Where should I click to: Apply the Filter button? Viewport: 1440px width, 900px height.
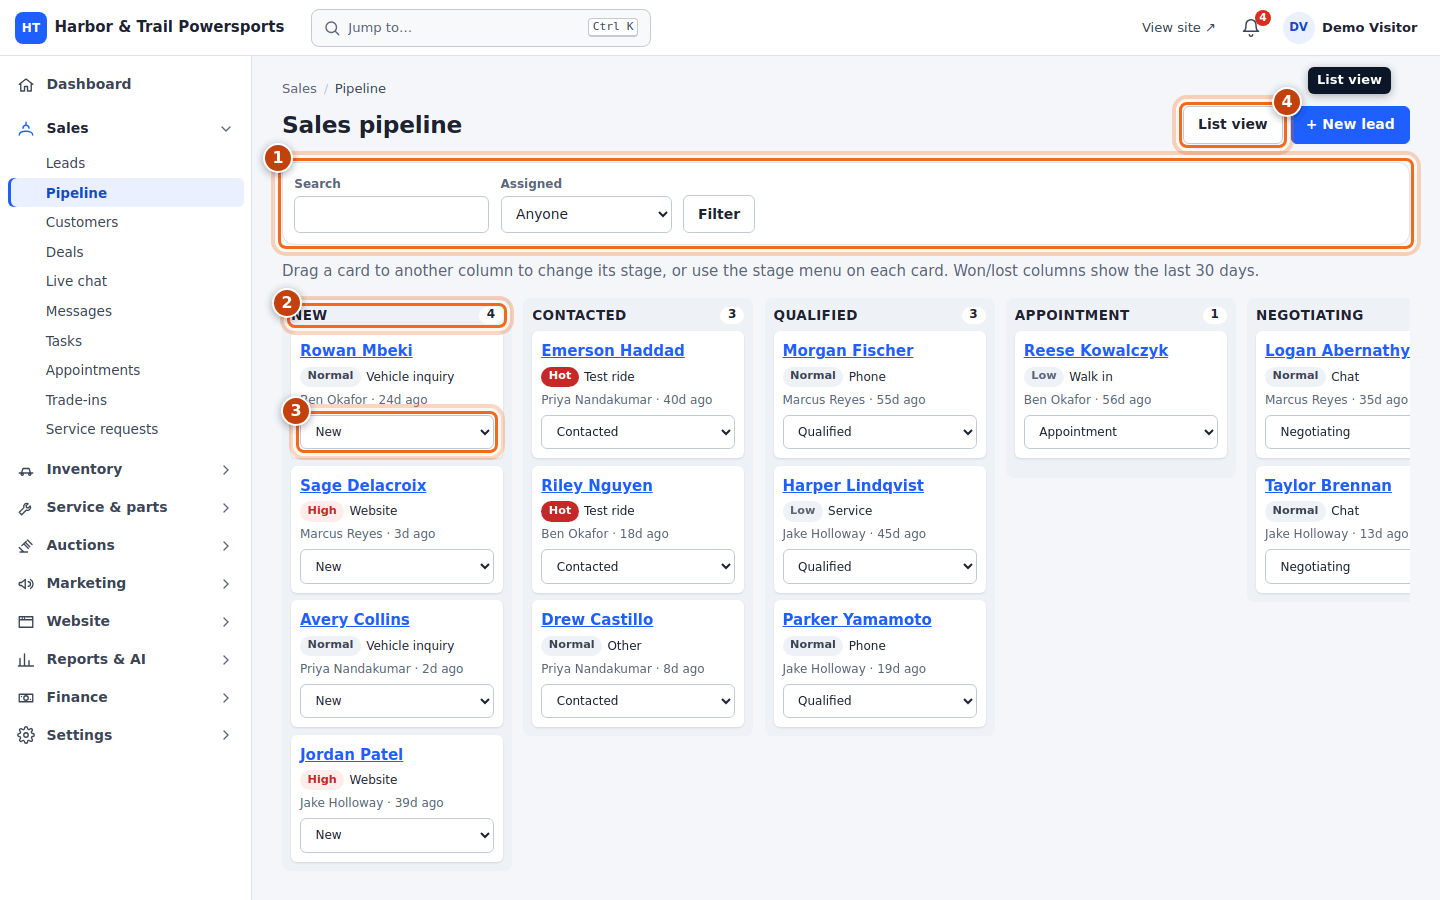point(719,214)
